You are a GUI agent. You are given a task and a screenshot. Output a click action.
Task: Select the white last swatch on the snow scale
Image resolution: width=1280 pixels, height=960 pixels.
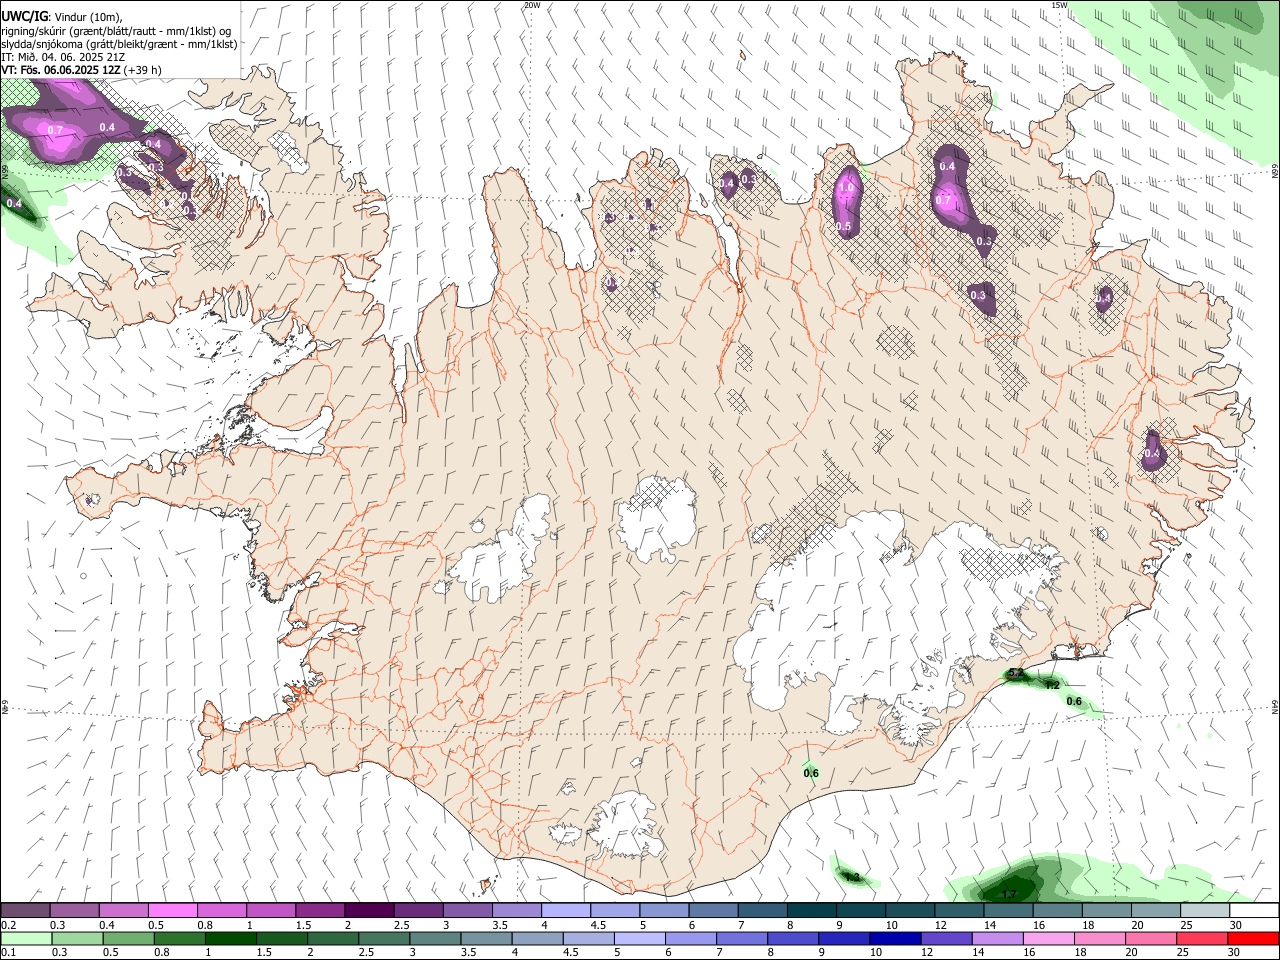1255,909
